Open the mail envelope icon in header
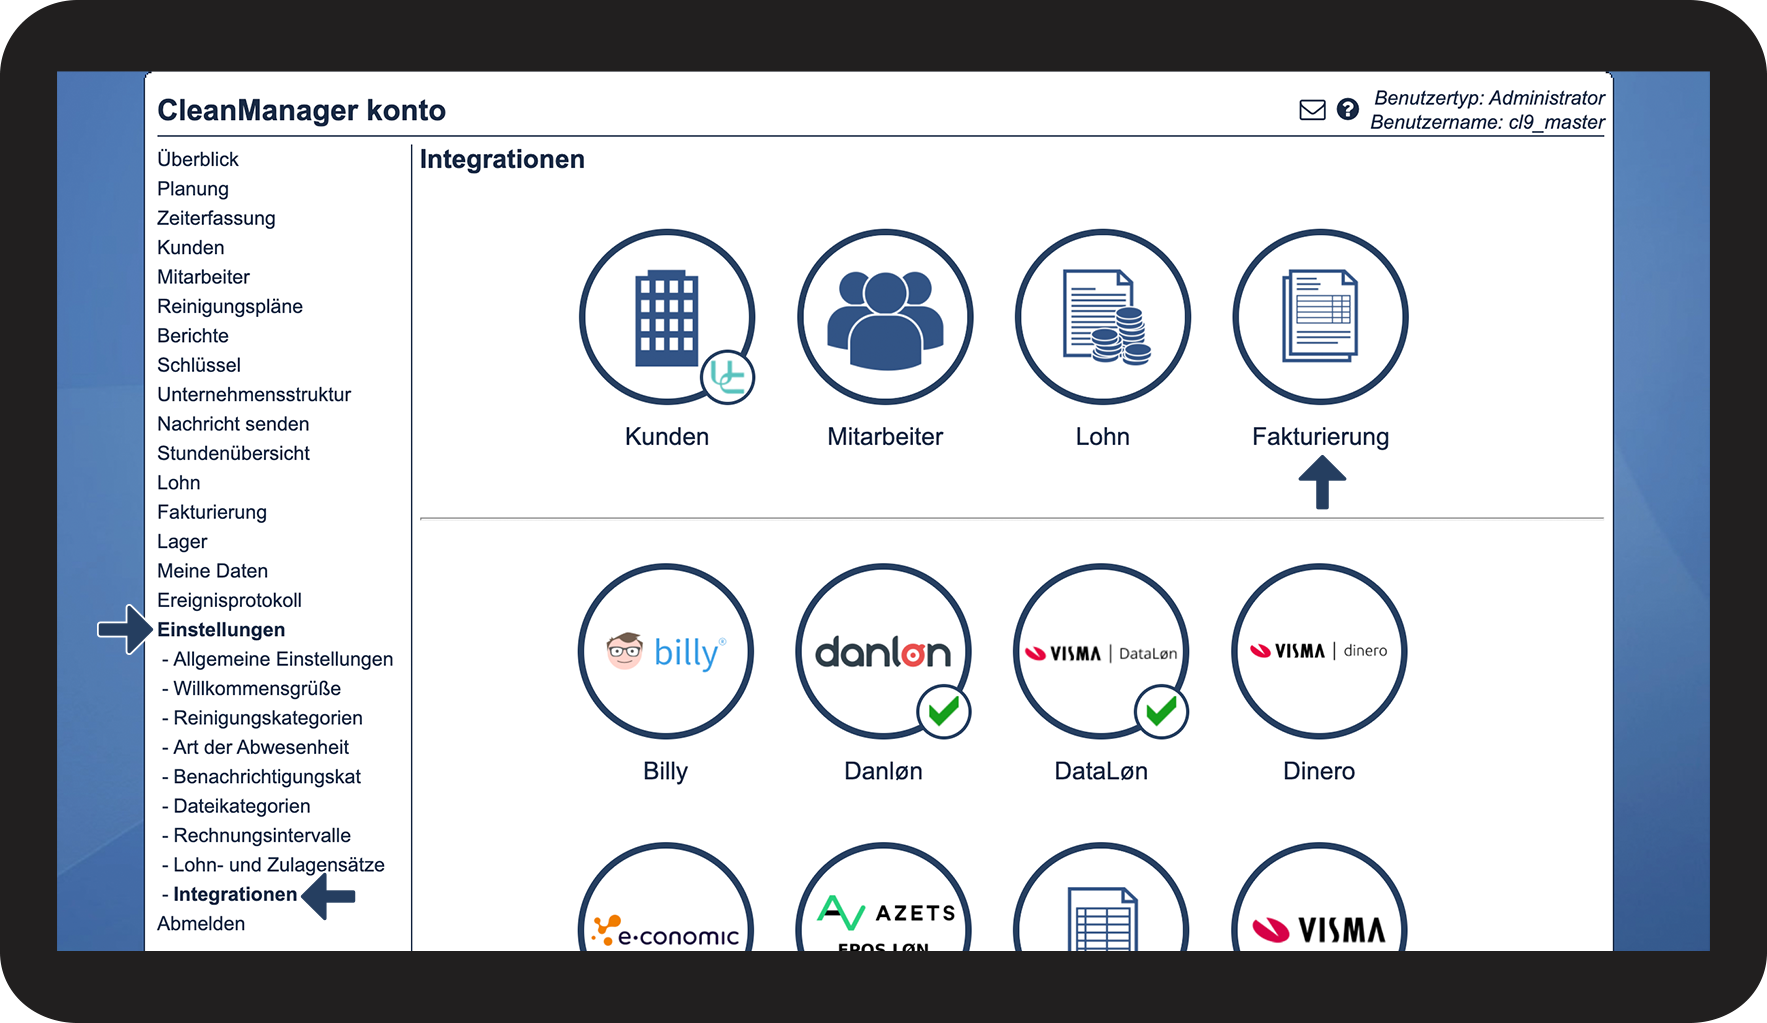This screenshot has height=1023, width=1767. pyautogui.click(x=1312, y=110)
